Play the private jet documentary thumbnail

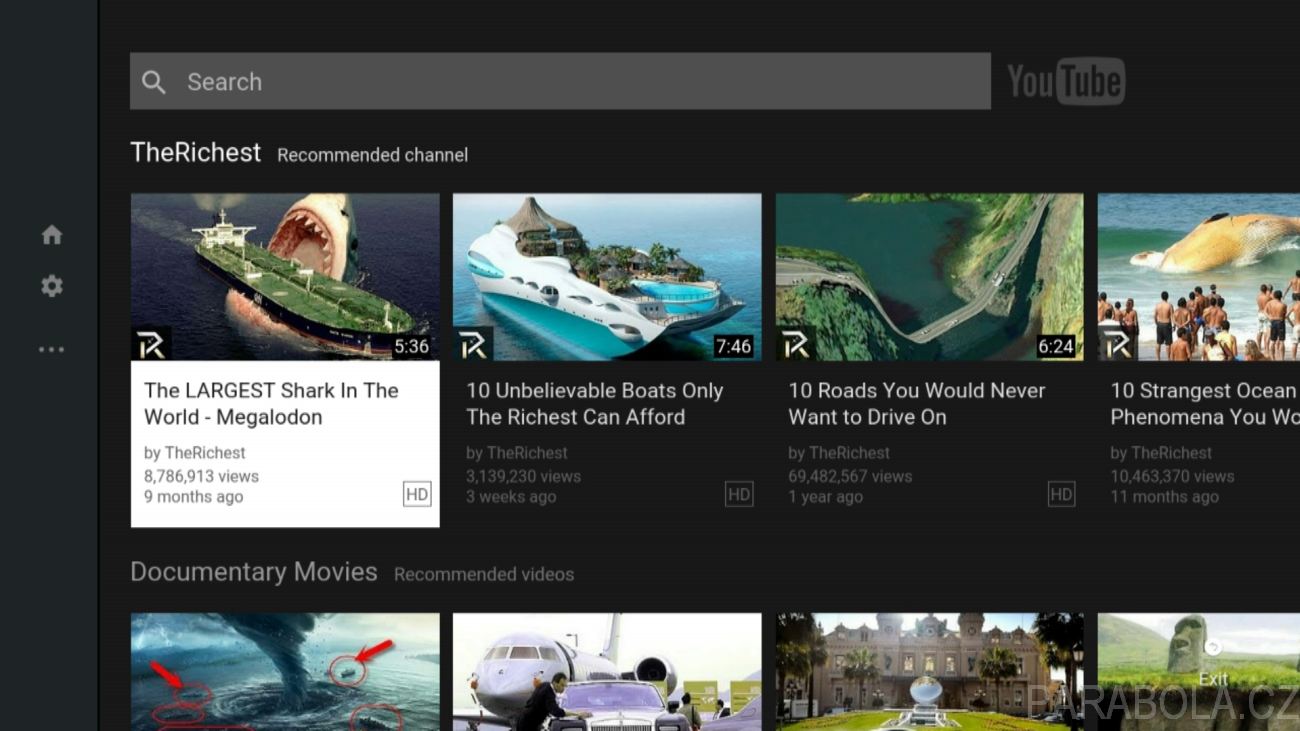click(x=607, y=672)
